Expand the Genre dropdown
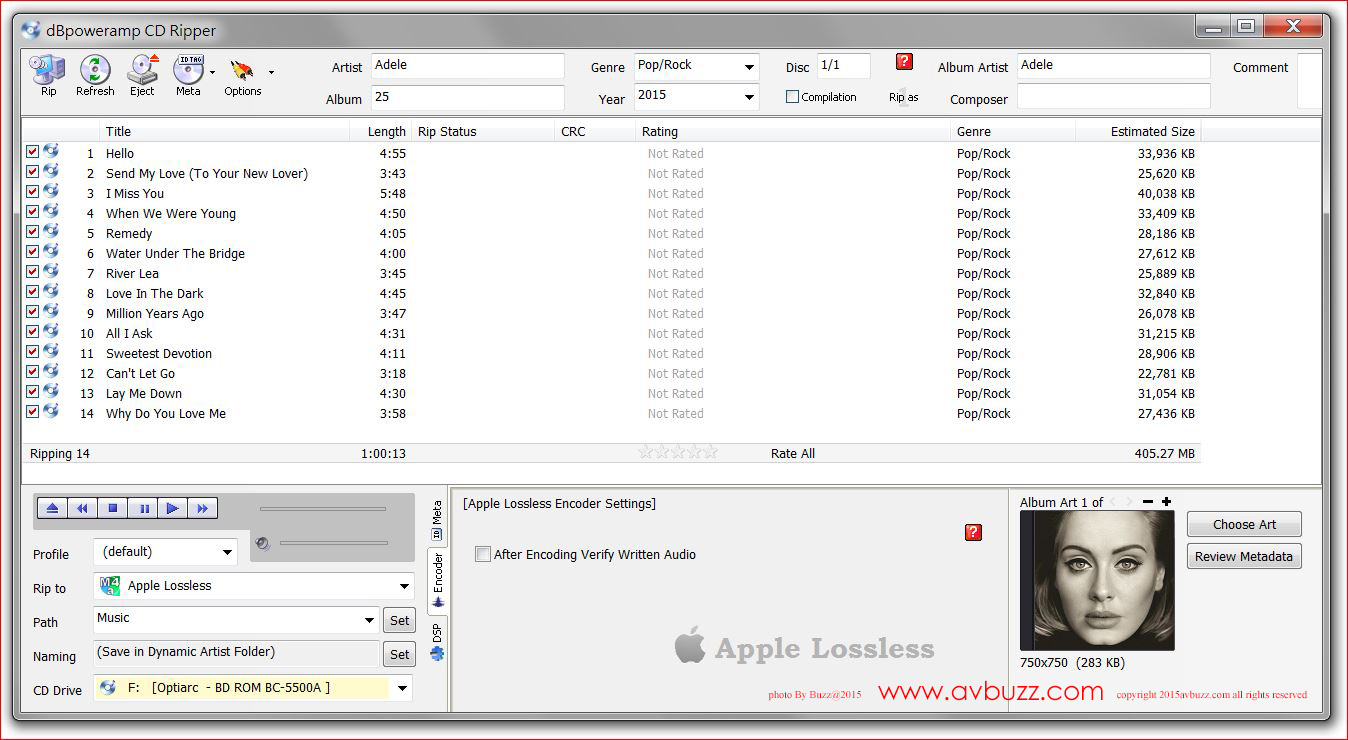1348x740 pixels. (749, 67)
